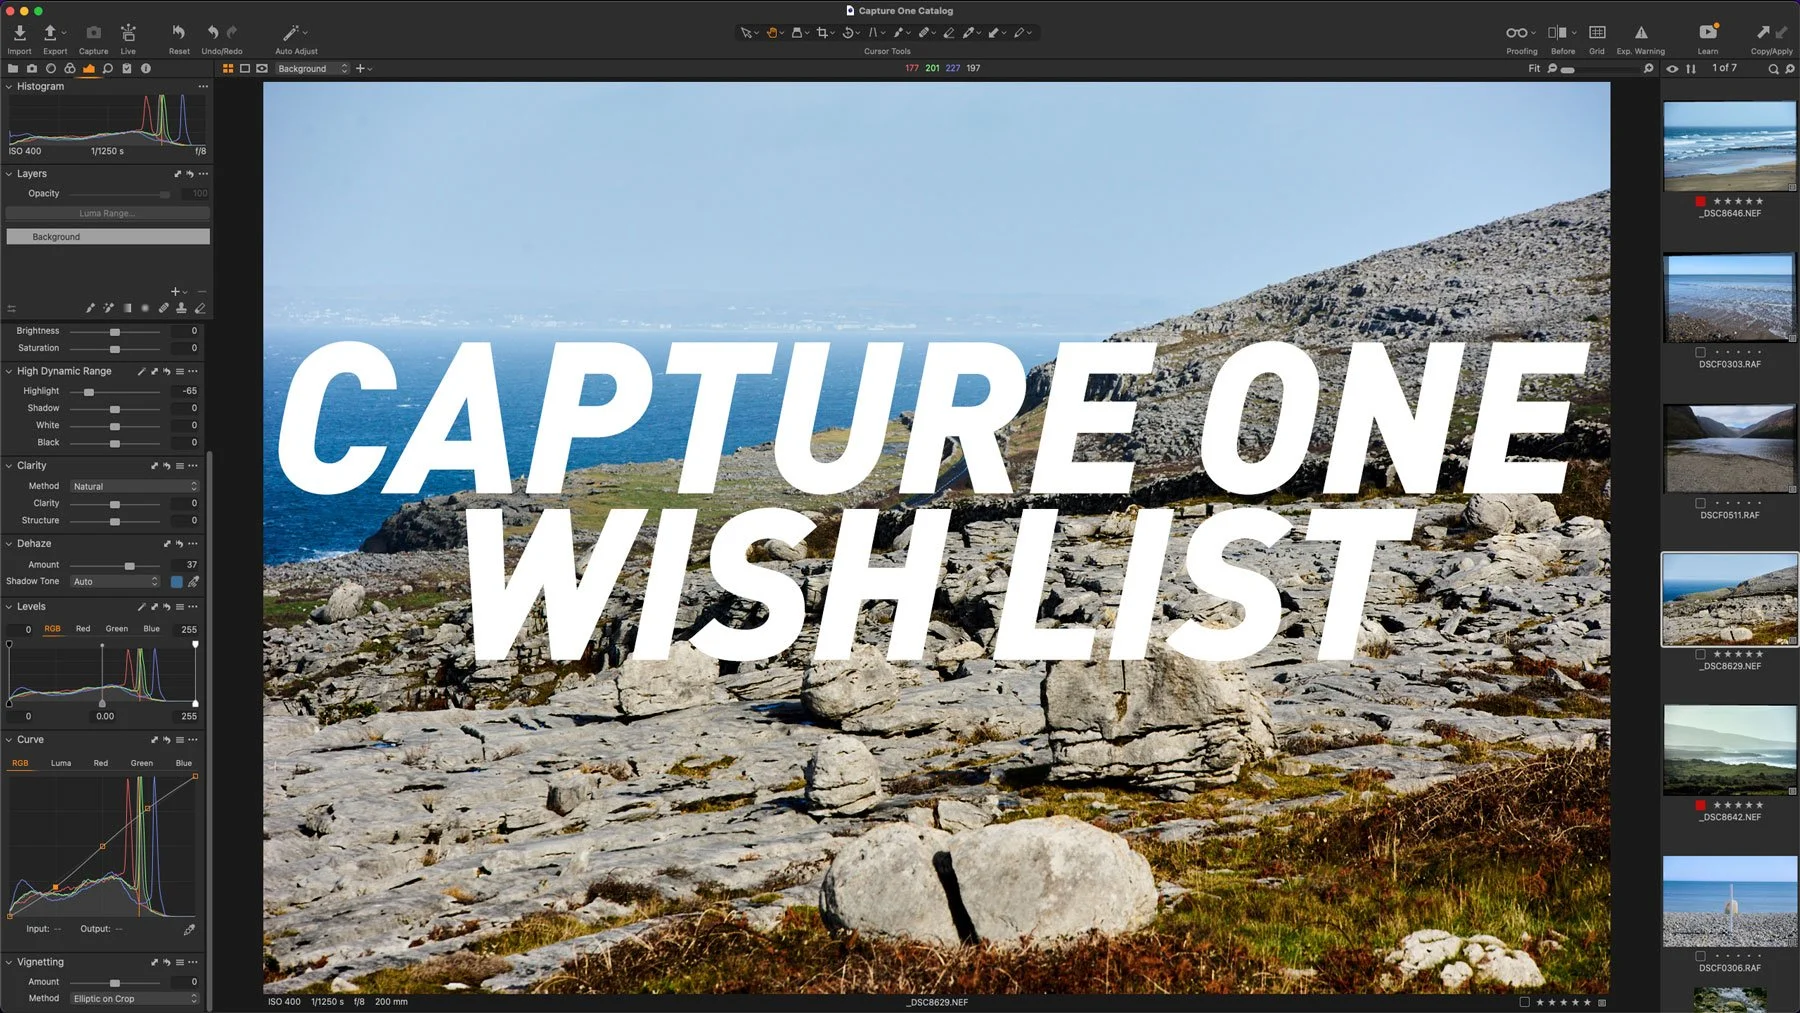The width and height of the screenshot is (1800, 1013).
Task: Click the Export label in the toolbar
Action: pos(55,51)
